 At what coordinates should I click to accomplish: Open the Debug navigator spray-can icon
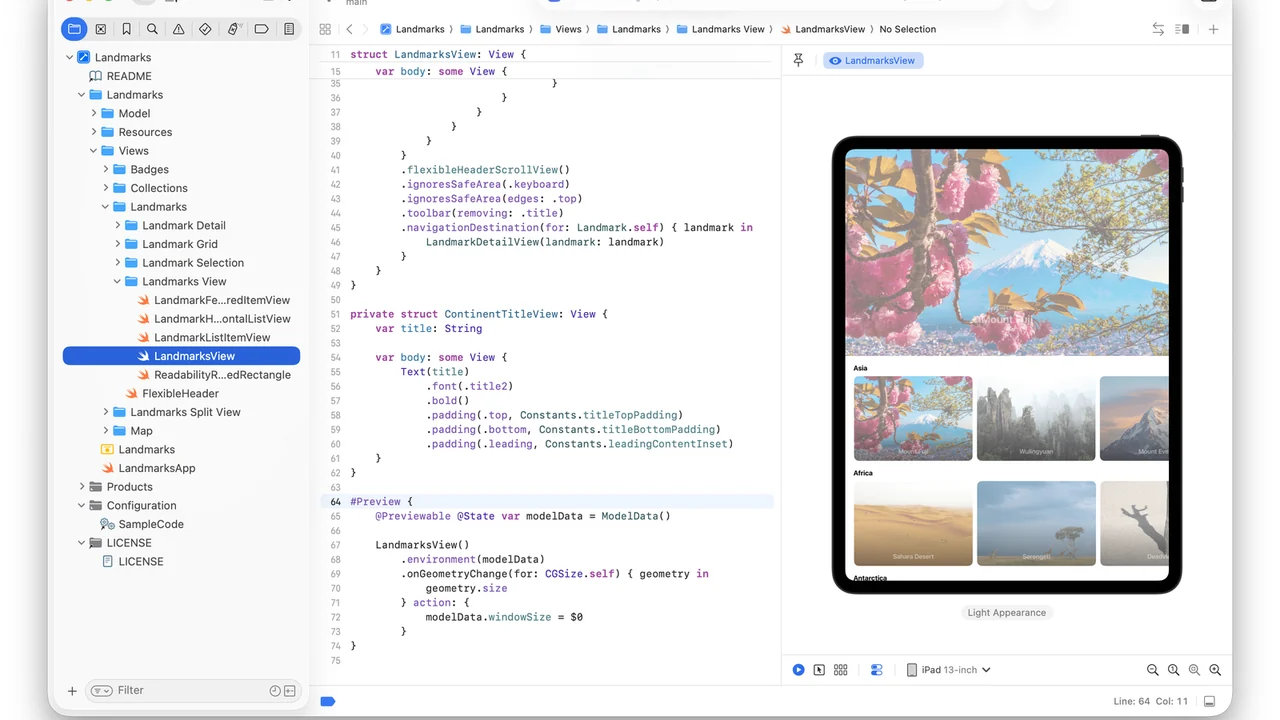click(233, 29)
